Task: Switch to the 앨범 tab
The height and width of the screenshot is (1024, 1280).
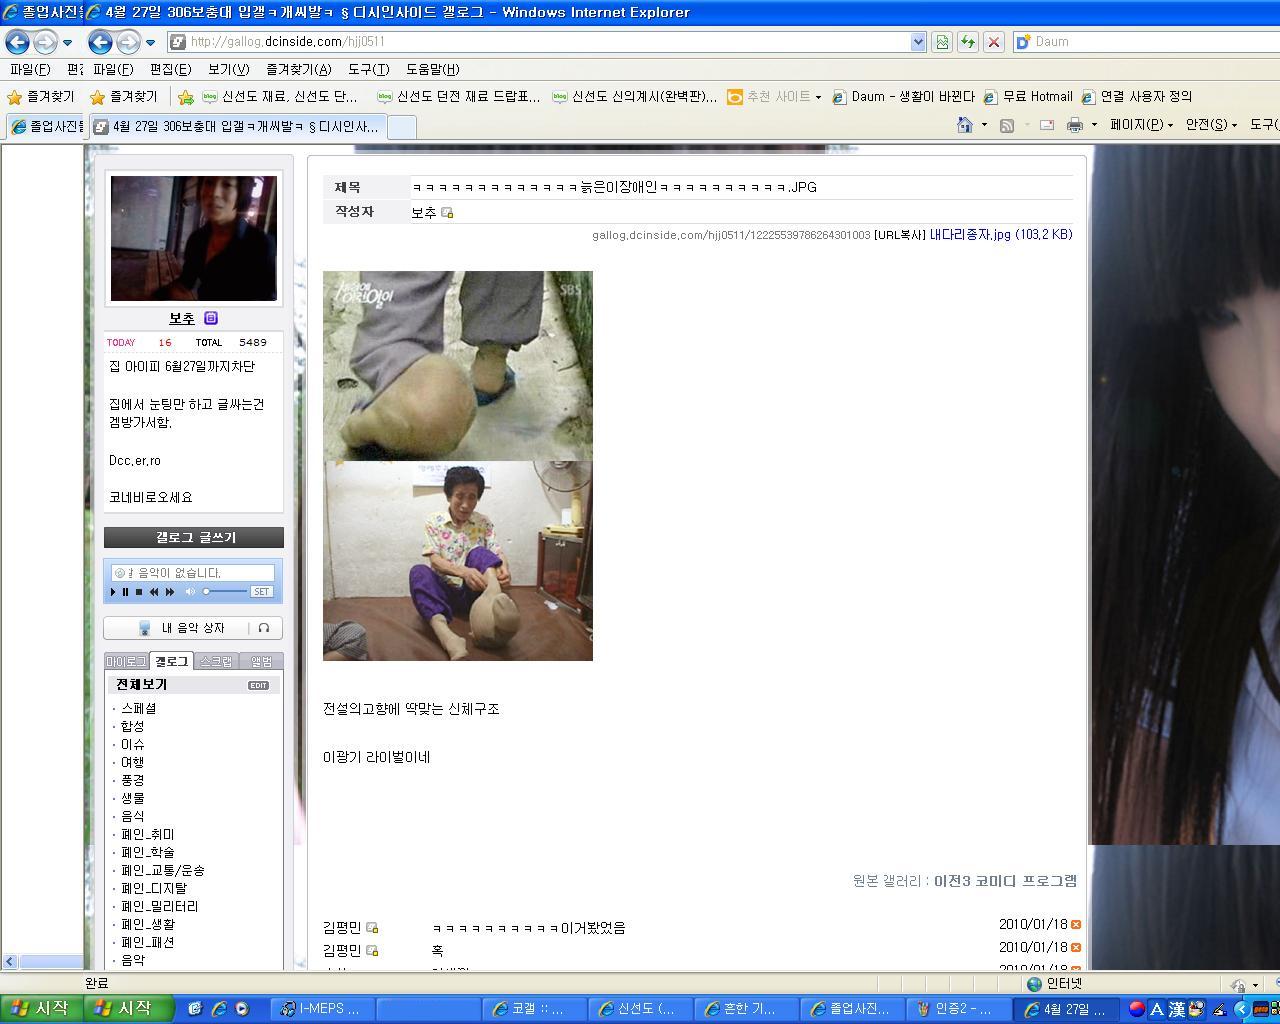Action: [261, 661]
